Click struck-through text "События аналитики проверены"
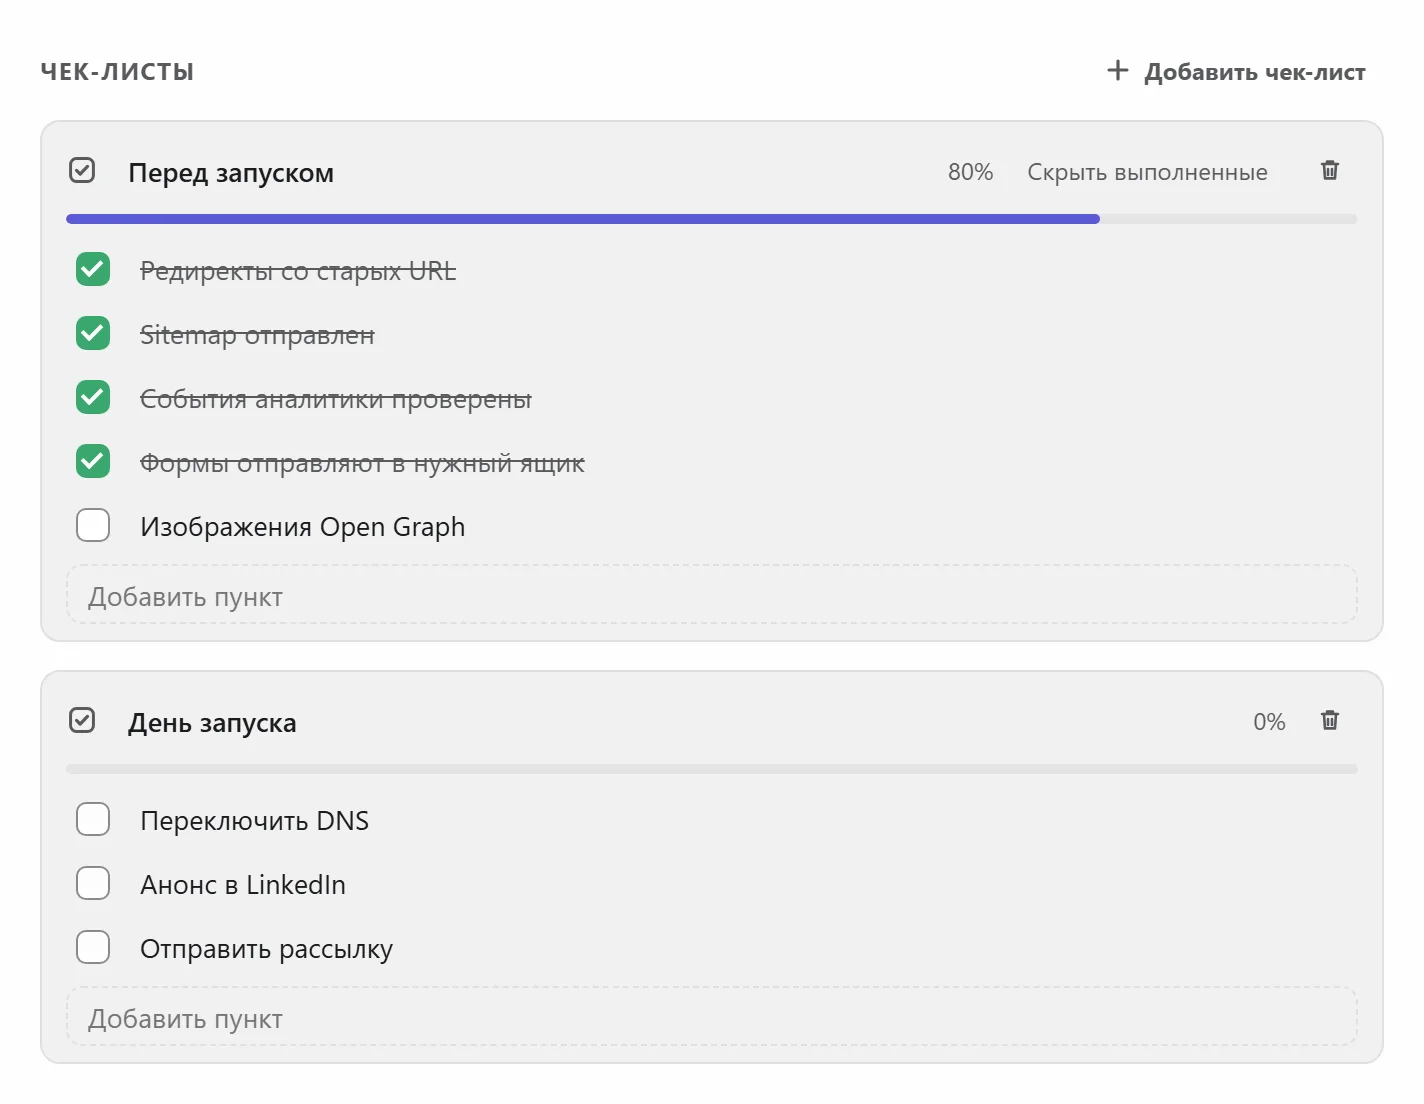This screenshot has height=1104, width=1424. pos(336,399)
